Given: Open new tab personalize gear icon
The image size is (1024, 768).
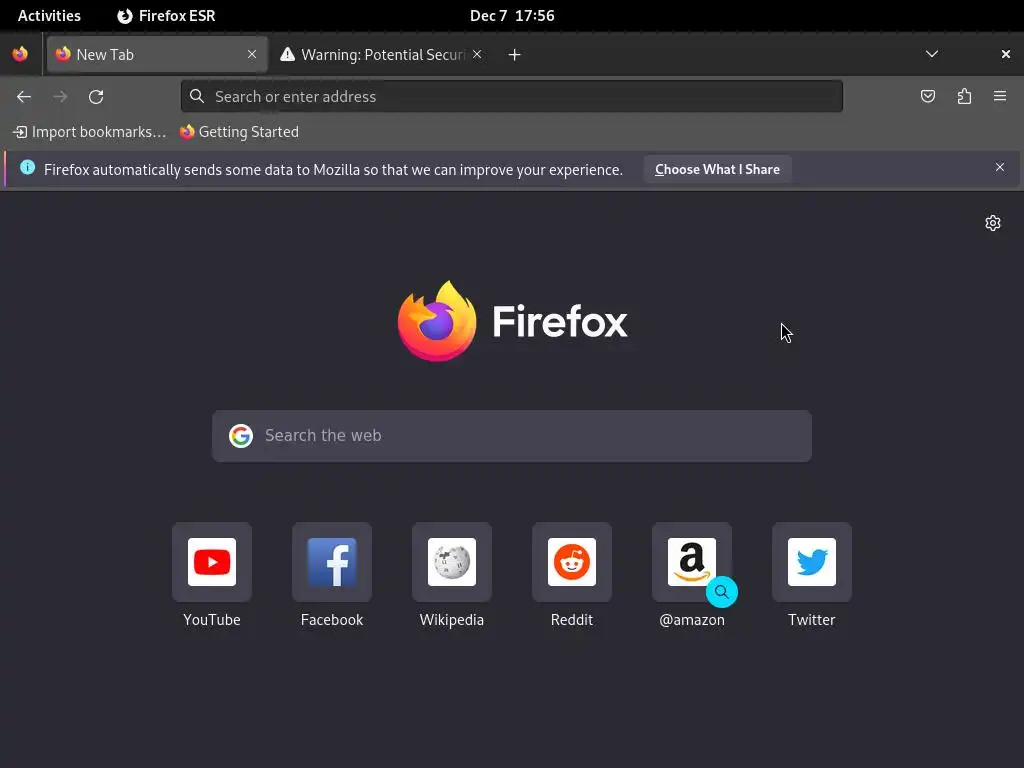Looking at the screenshot, I should pyautogui.click(x=993, y=223).
